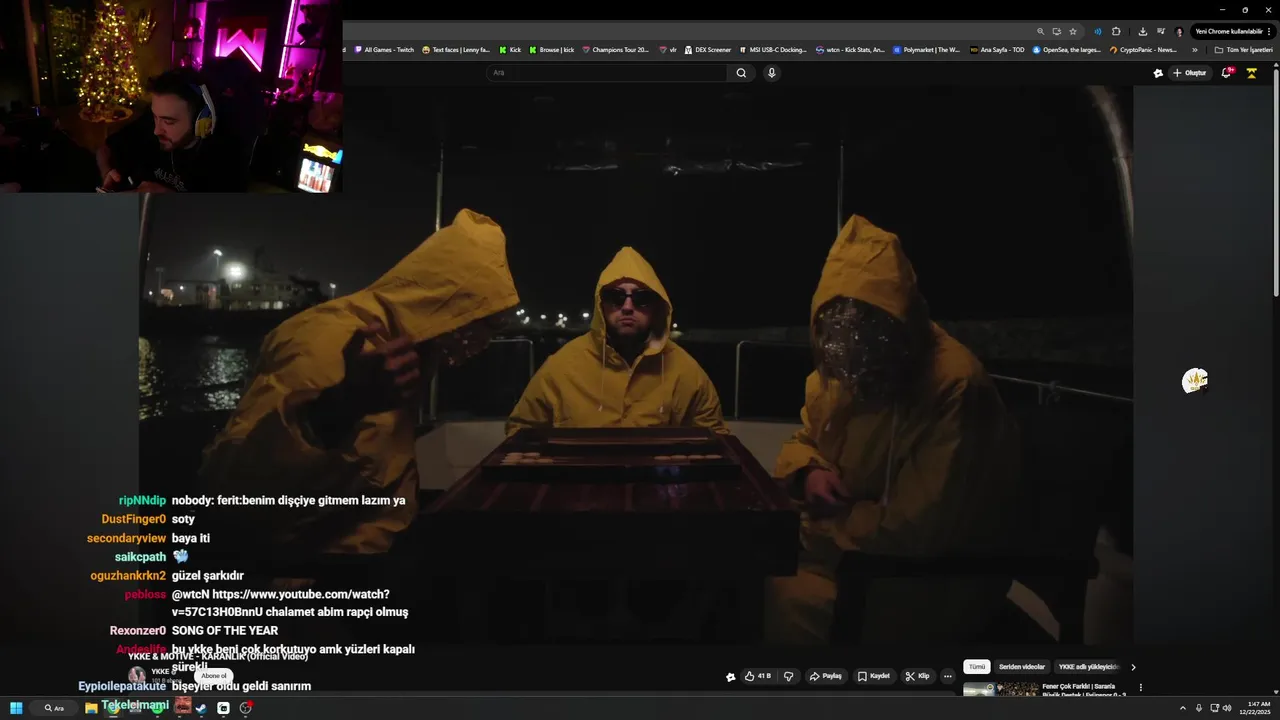This screenshot has height=720, width=1280.
Task: Like the video with thumbs-up 41 B
Action: [757, 676]
